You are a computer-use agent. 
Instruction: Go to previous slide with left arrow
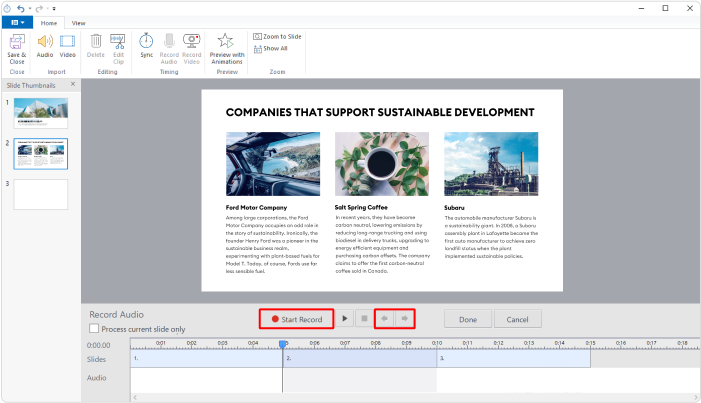[x=384, y=318]
